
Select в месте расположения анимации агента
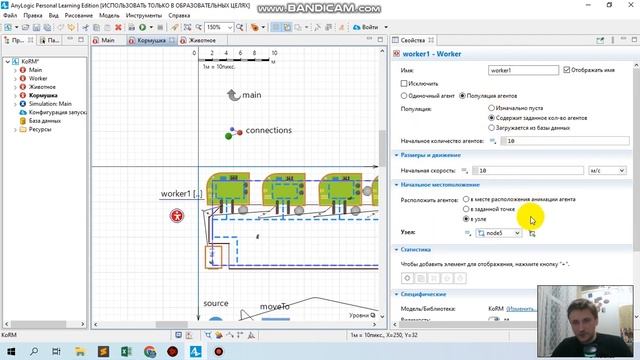[x=466, y=199]
